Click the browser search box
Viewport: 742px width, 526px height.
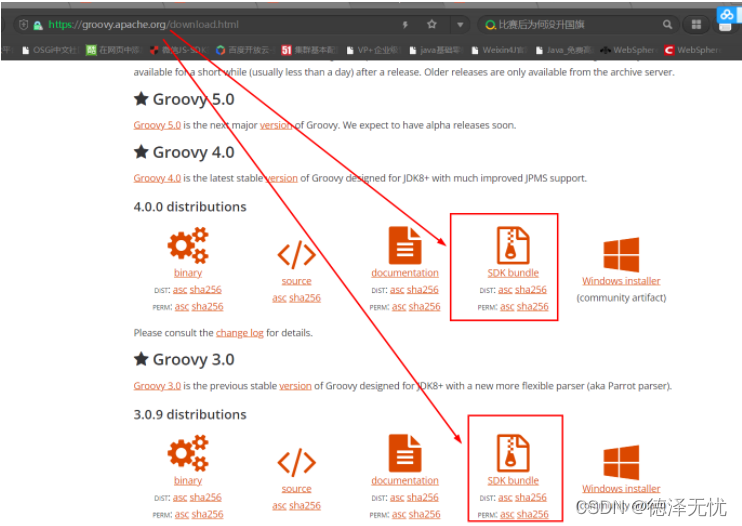[x=577, y=25]
